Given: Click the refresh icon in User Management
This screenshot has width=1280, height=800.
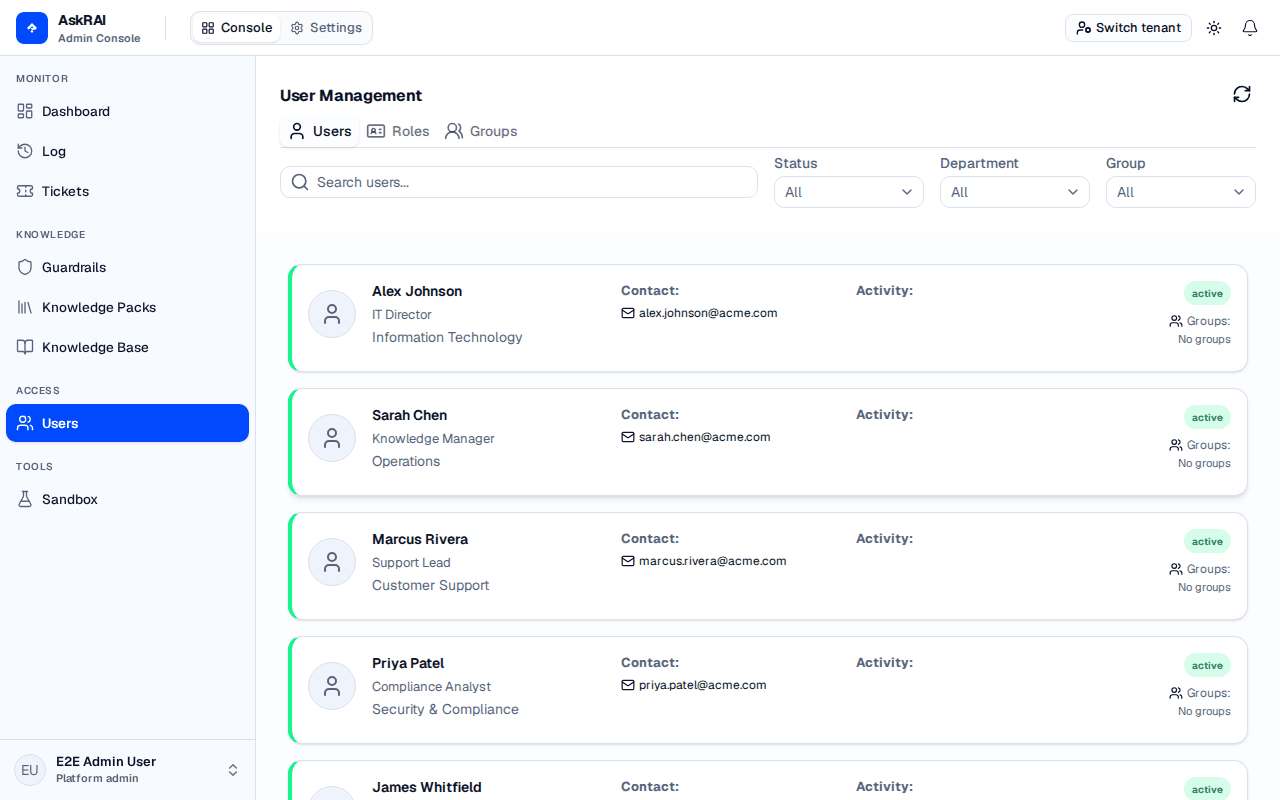Looking at the screenshot, I should point(1242,94).
